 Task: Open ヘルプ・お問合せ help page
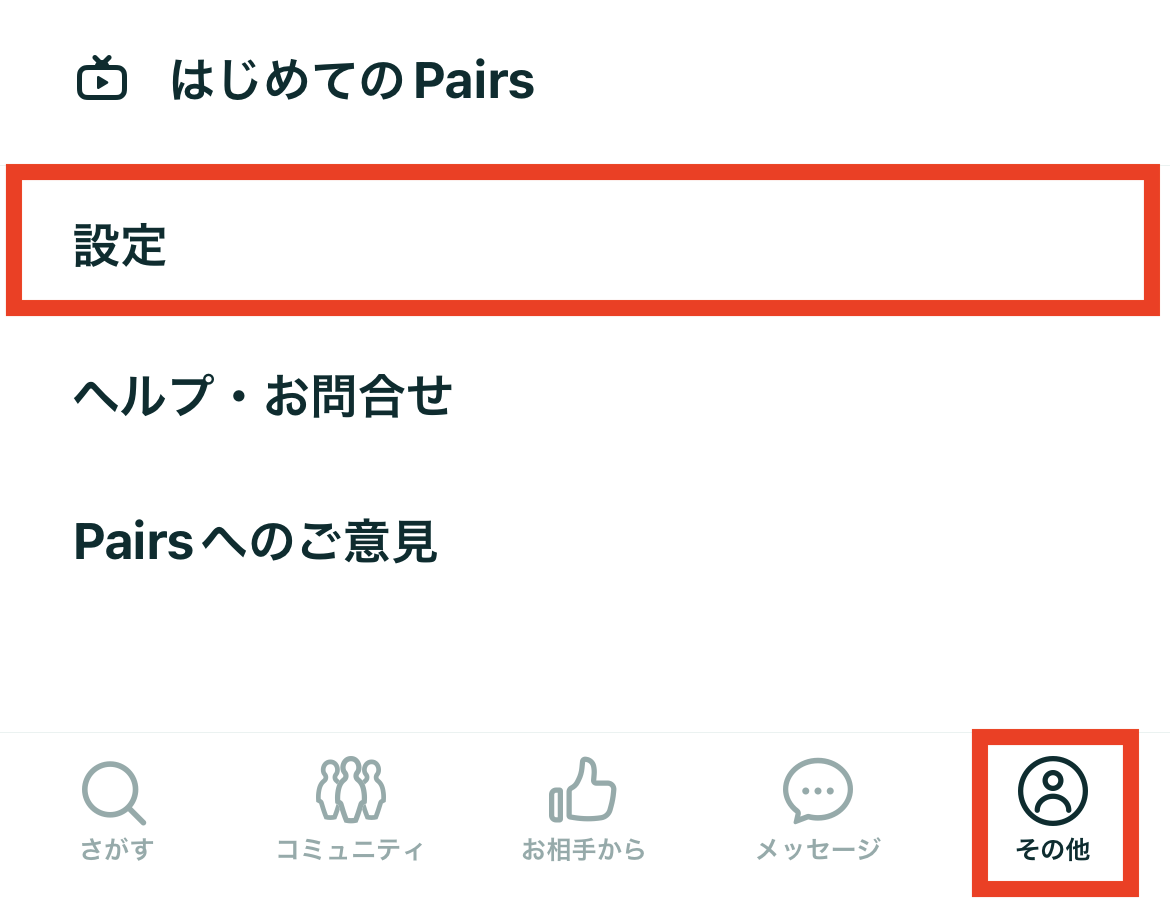coord(263,395)
